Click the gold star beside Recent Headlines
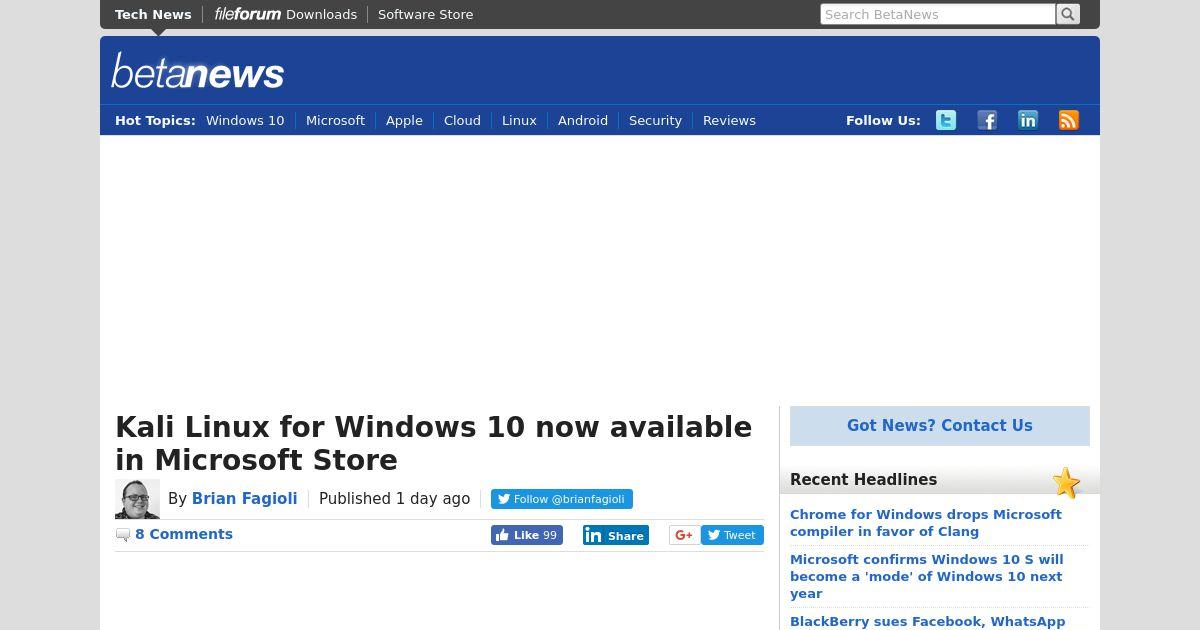The width and height of the screenshot is (1200, 630). (1066, 483)
